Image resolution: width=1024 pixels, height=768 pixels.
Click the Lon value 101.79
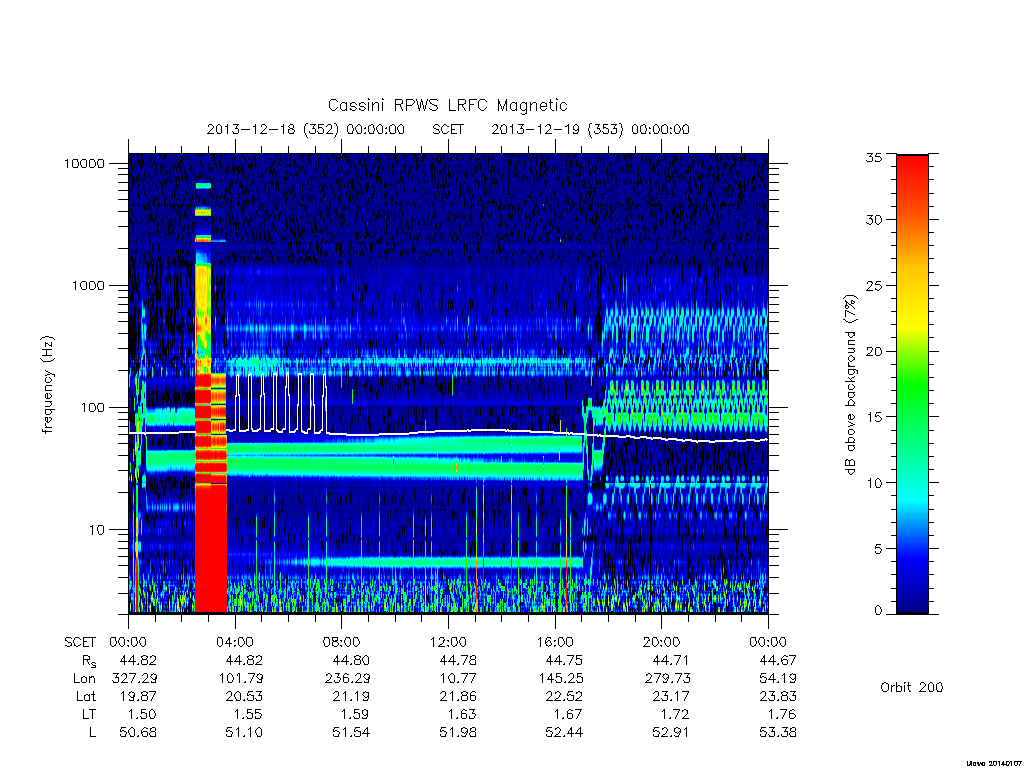coord(241,679)
